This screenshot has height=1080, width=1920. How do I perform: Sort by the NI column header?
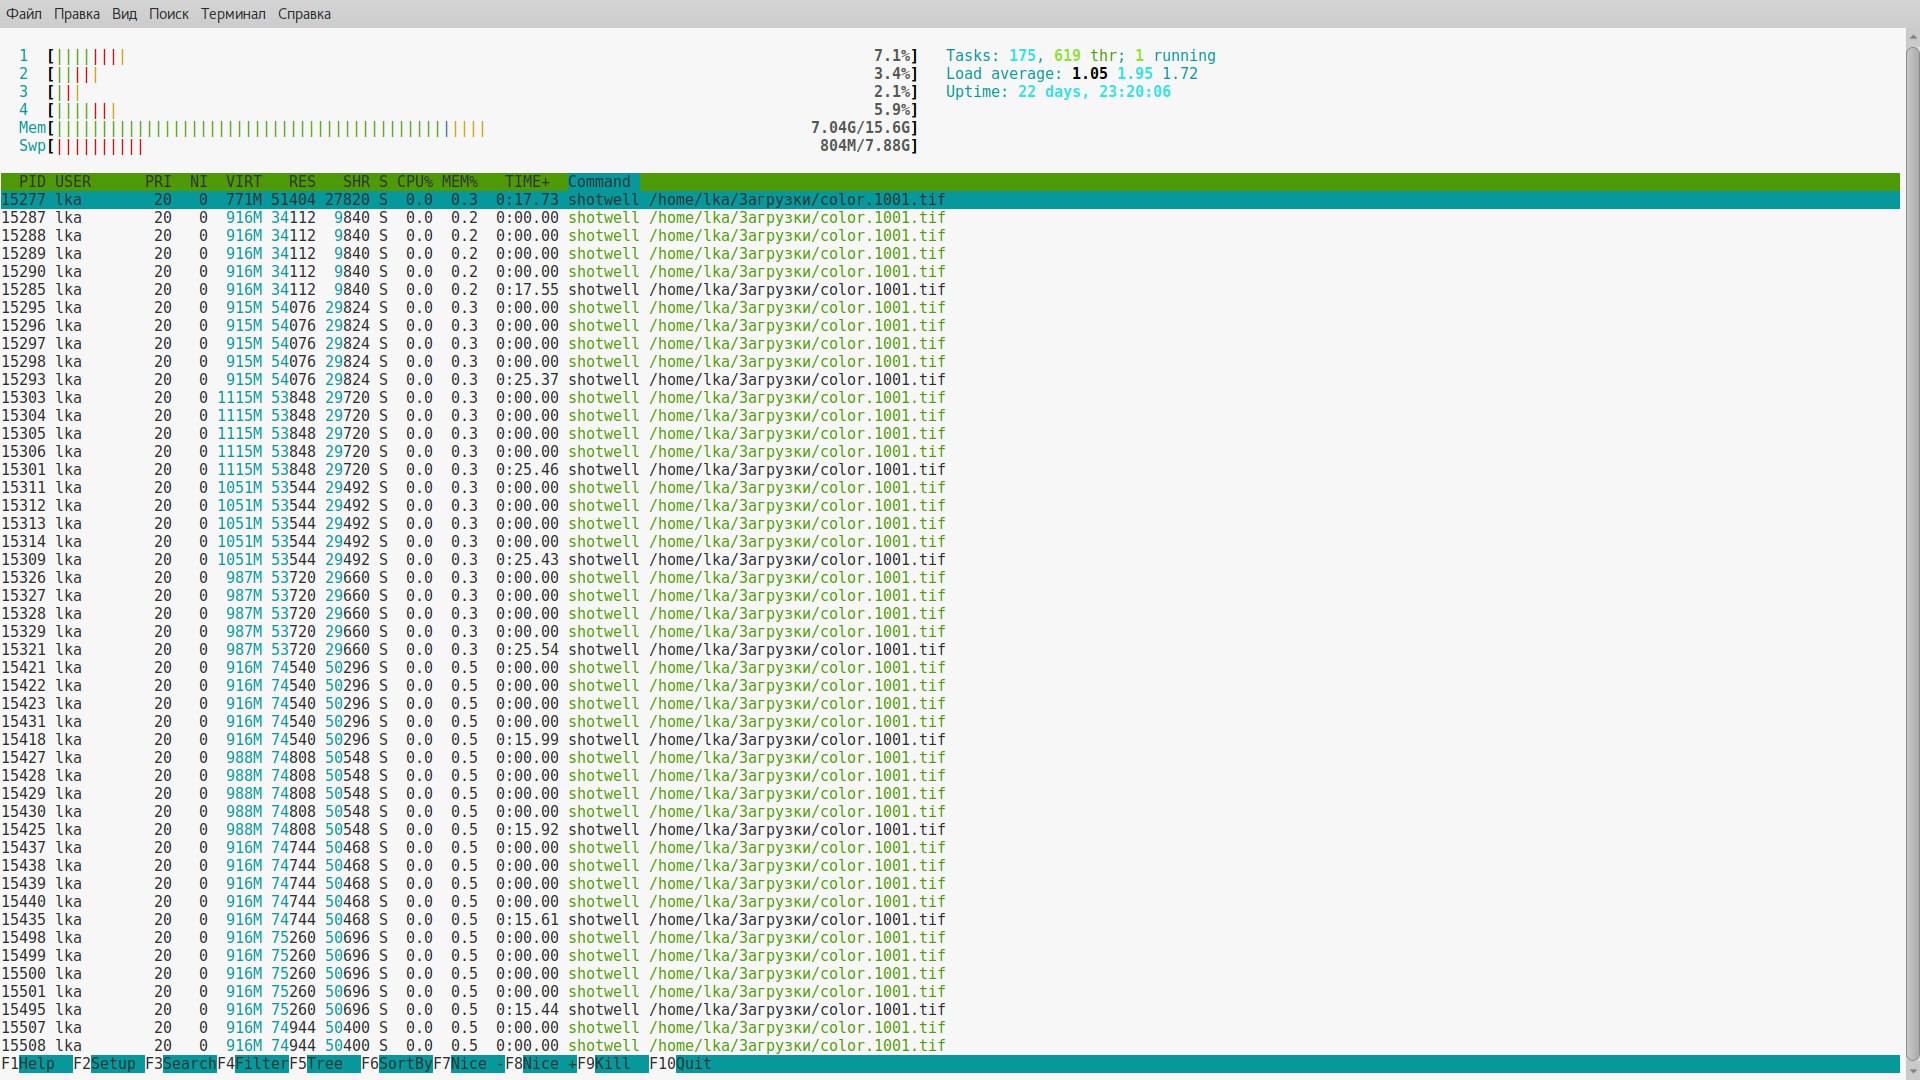click(x=199, y=182)
